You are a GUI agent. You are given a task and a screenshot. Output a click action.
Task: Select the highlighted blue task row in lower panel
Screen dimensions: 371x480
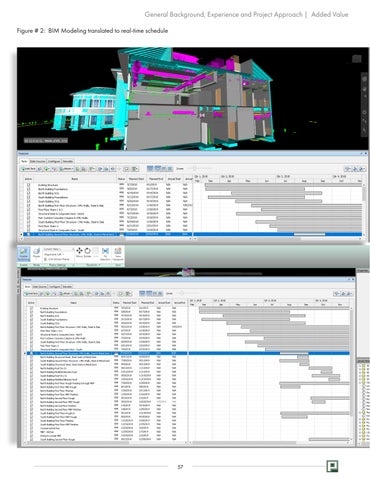[x=188, y=353]
